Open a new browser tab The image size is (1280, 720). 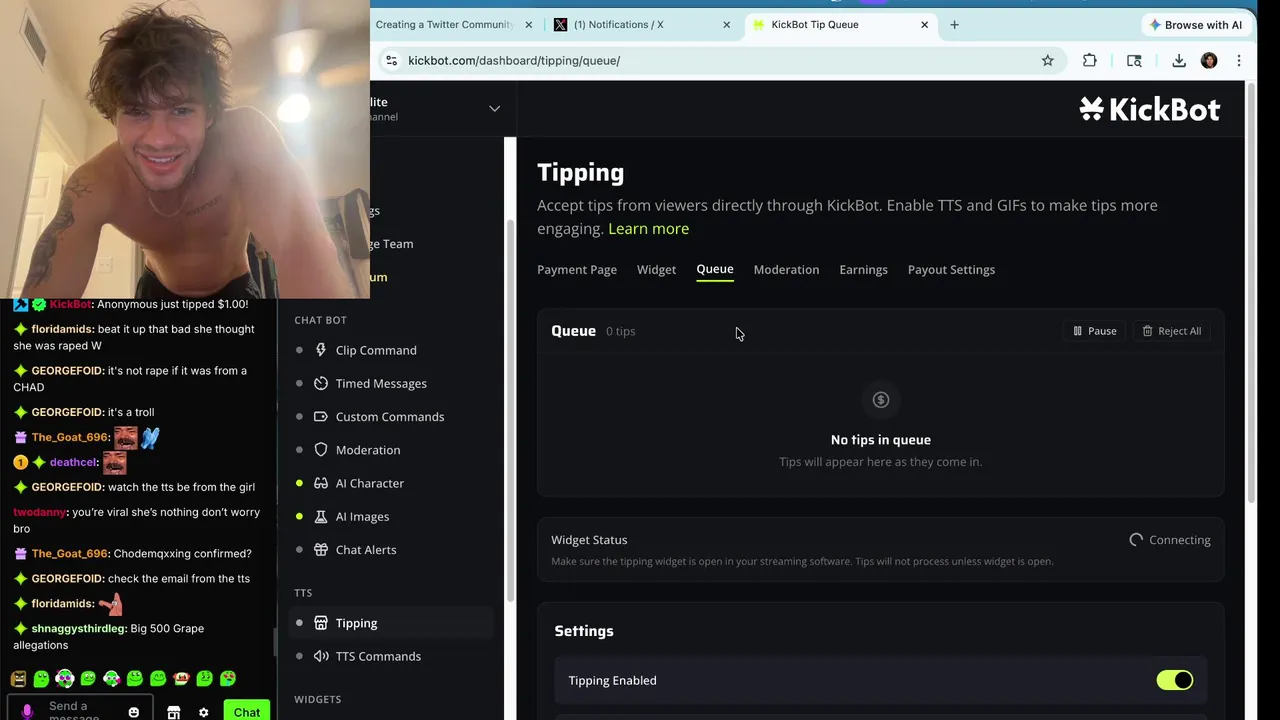[954, 25]
